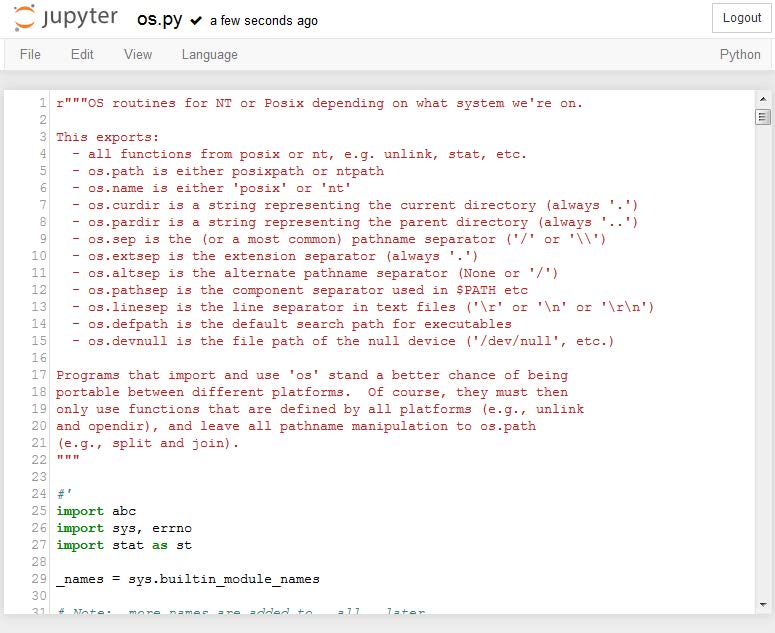
Task: Click the scrollbar up arrow
Action: click(763, 100)
